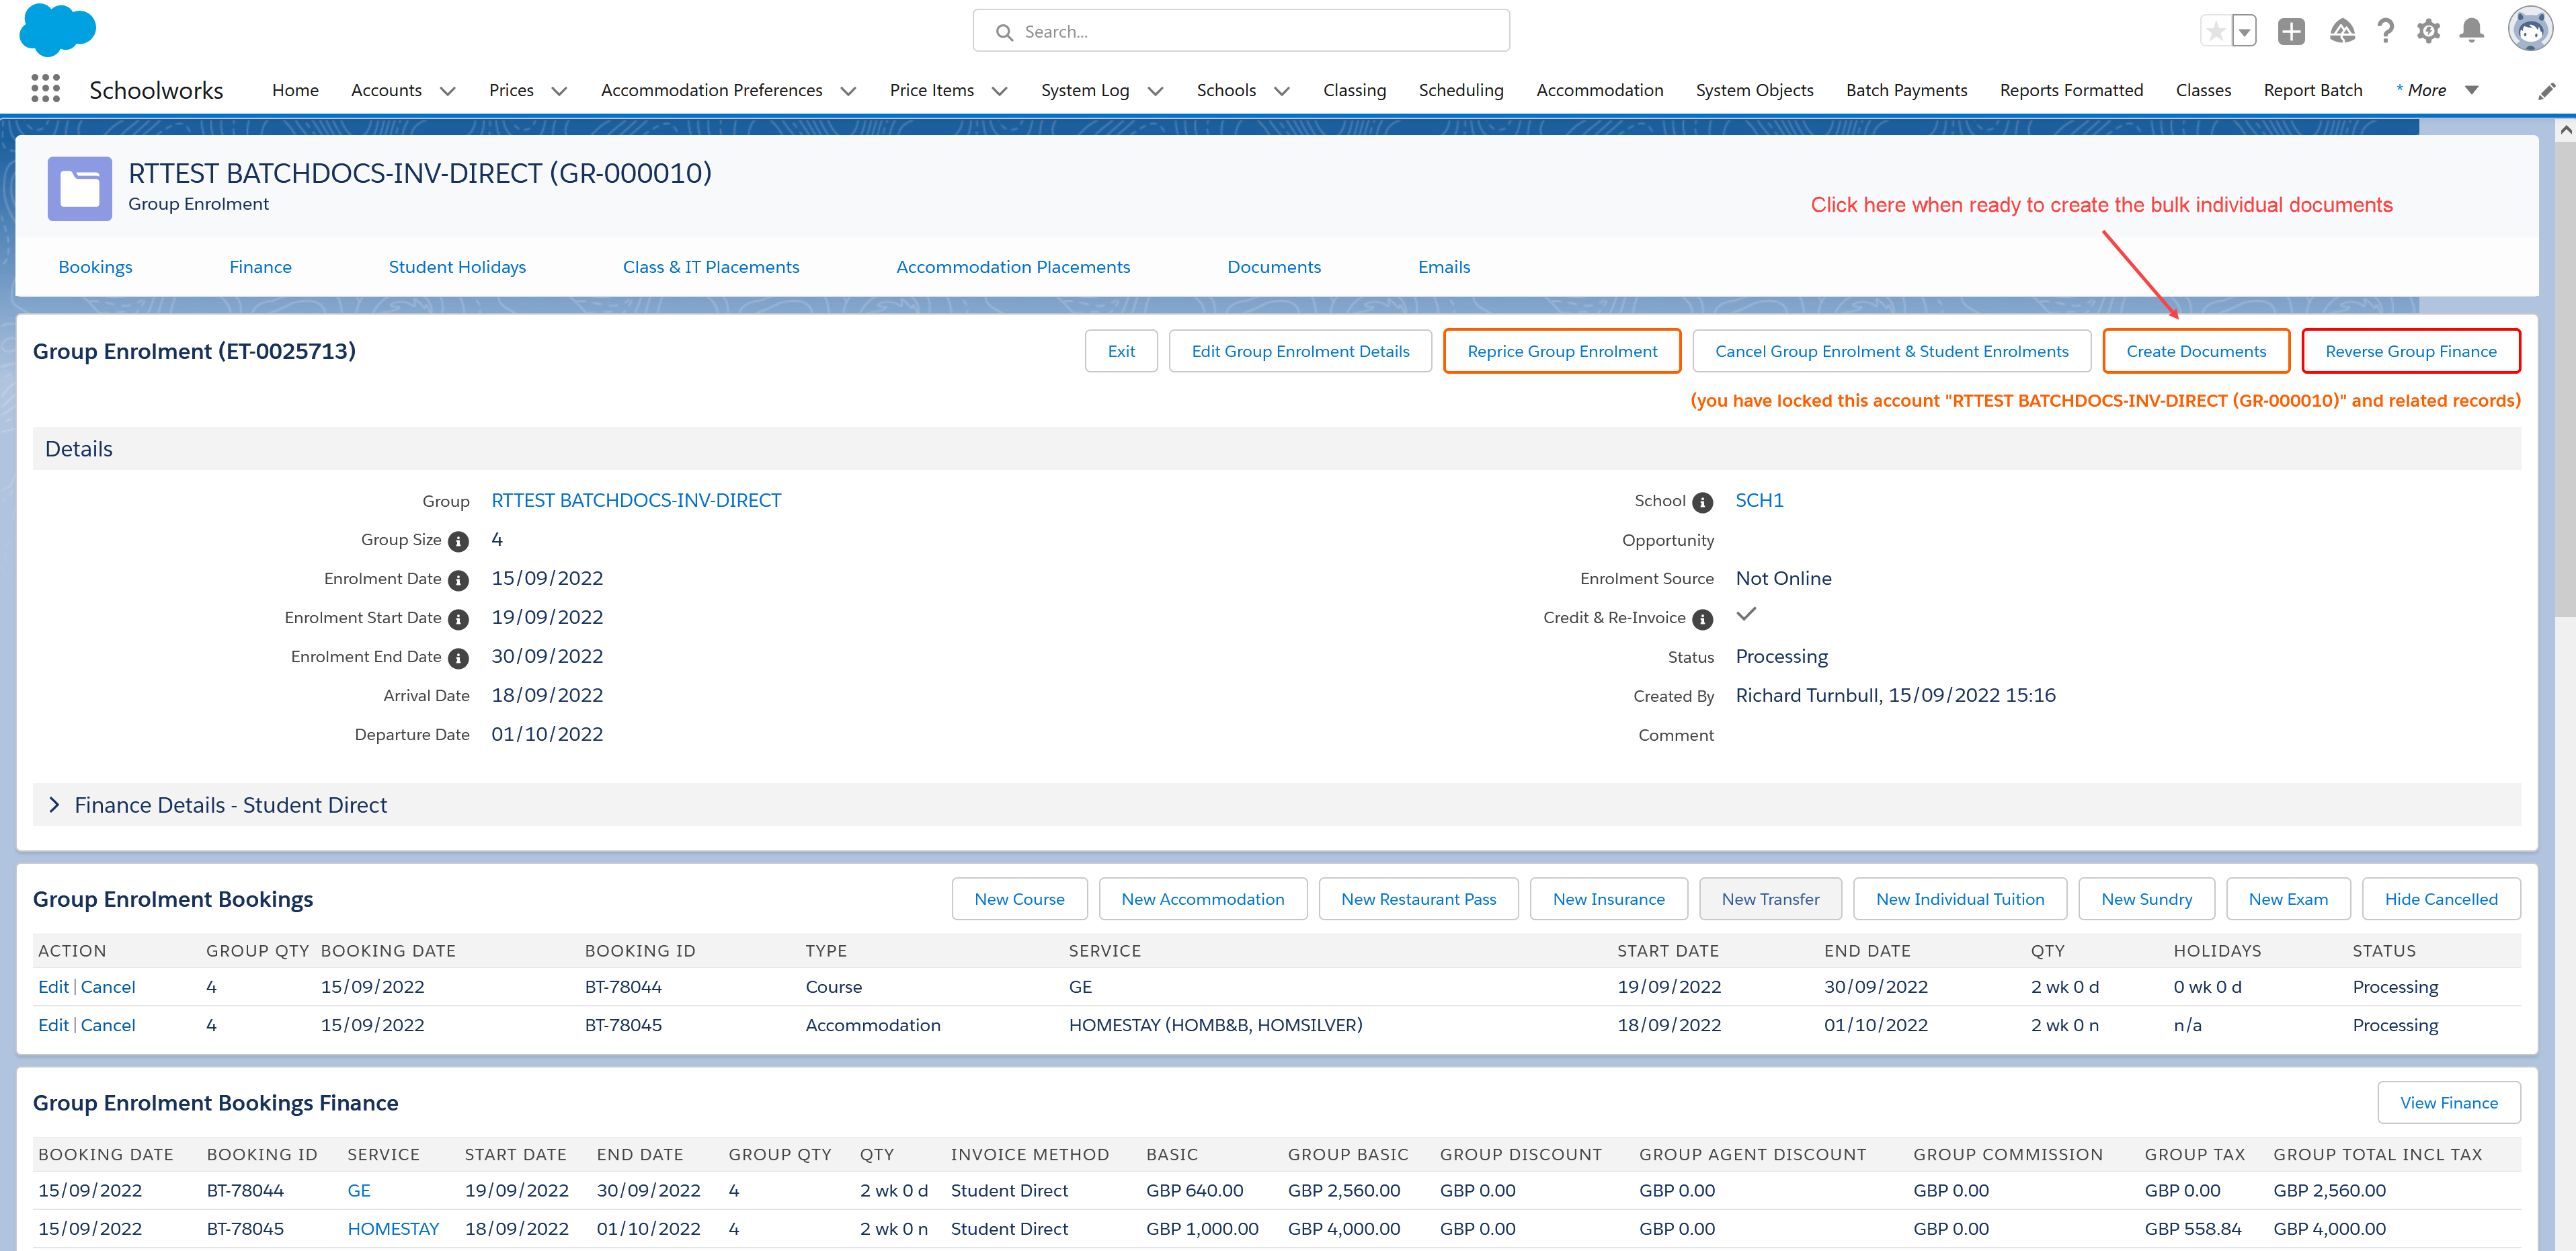Click into the global Search field
Image resolution: width=2576 pixels, height=1251 pixels.
click(1240, 32)
